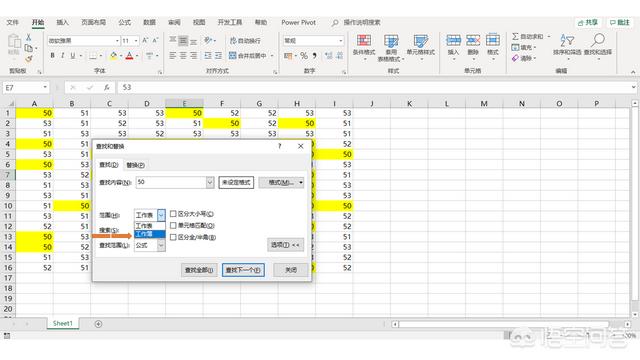Click the Sheet1 sheet tab
The image size is (640, 360).
[62, 323]
